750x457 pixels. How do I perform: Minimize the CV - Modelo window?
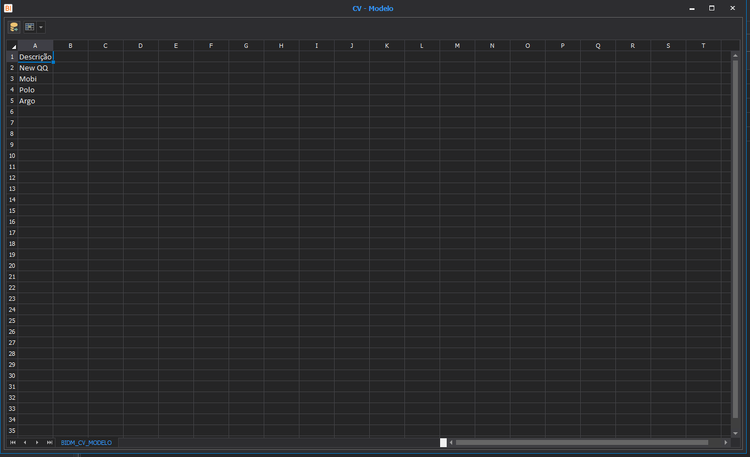[x=692, y=8]
